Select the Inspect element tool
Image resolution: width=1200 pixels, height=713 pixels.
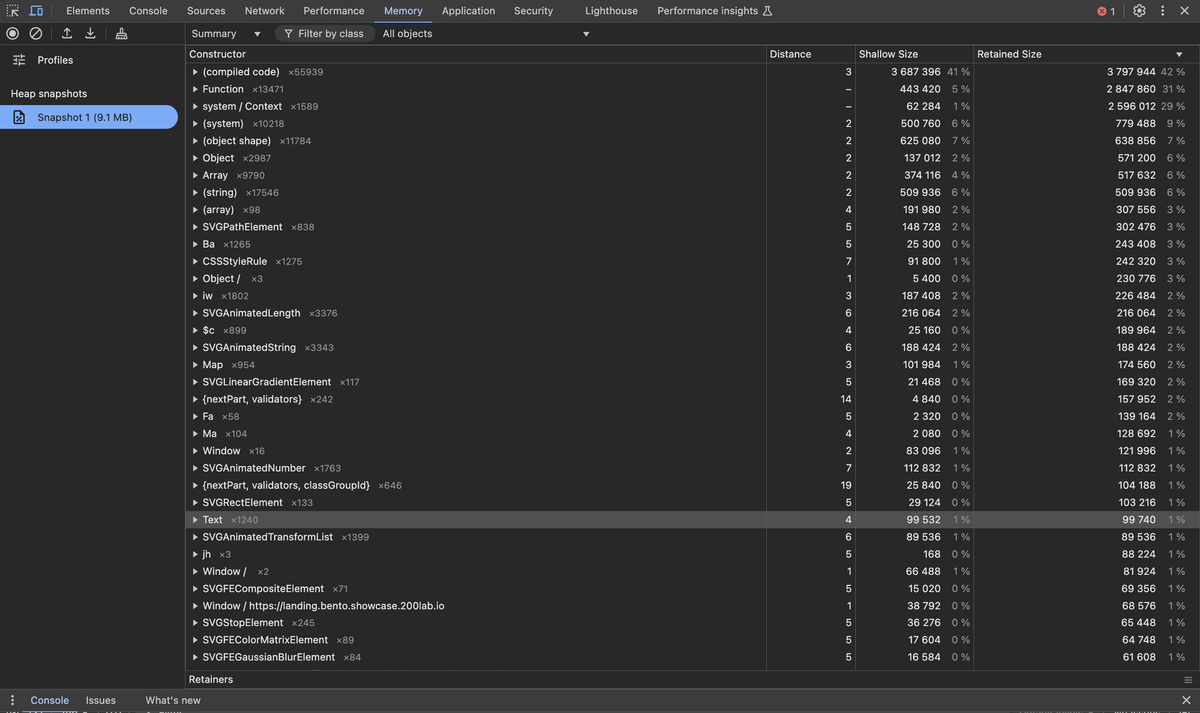pyautogui.click(x=12, y=10)
